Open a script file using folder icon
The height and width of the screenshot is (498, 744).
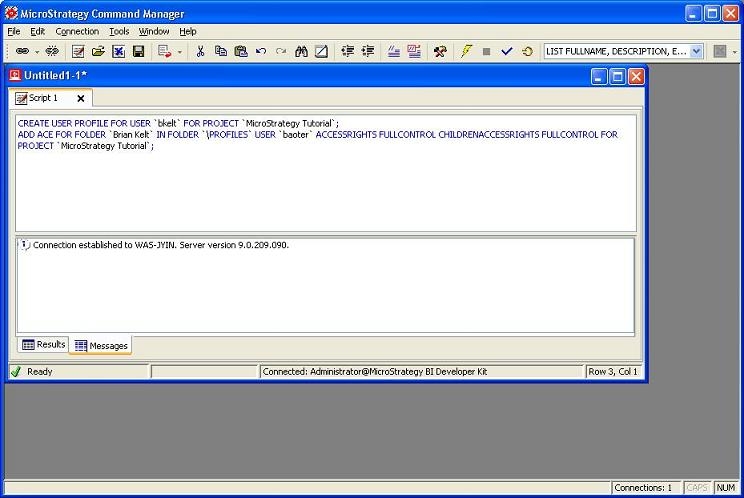[98, 51]
